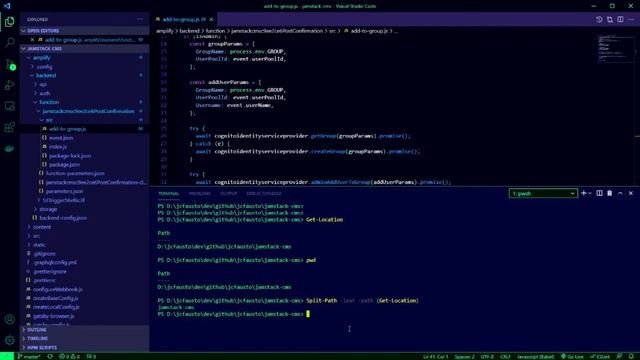Kill terminal with trash icon
The height and width of the screenshot is (360, 640).
(609, 193)
